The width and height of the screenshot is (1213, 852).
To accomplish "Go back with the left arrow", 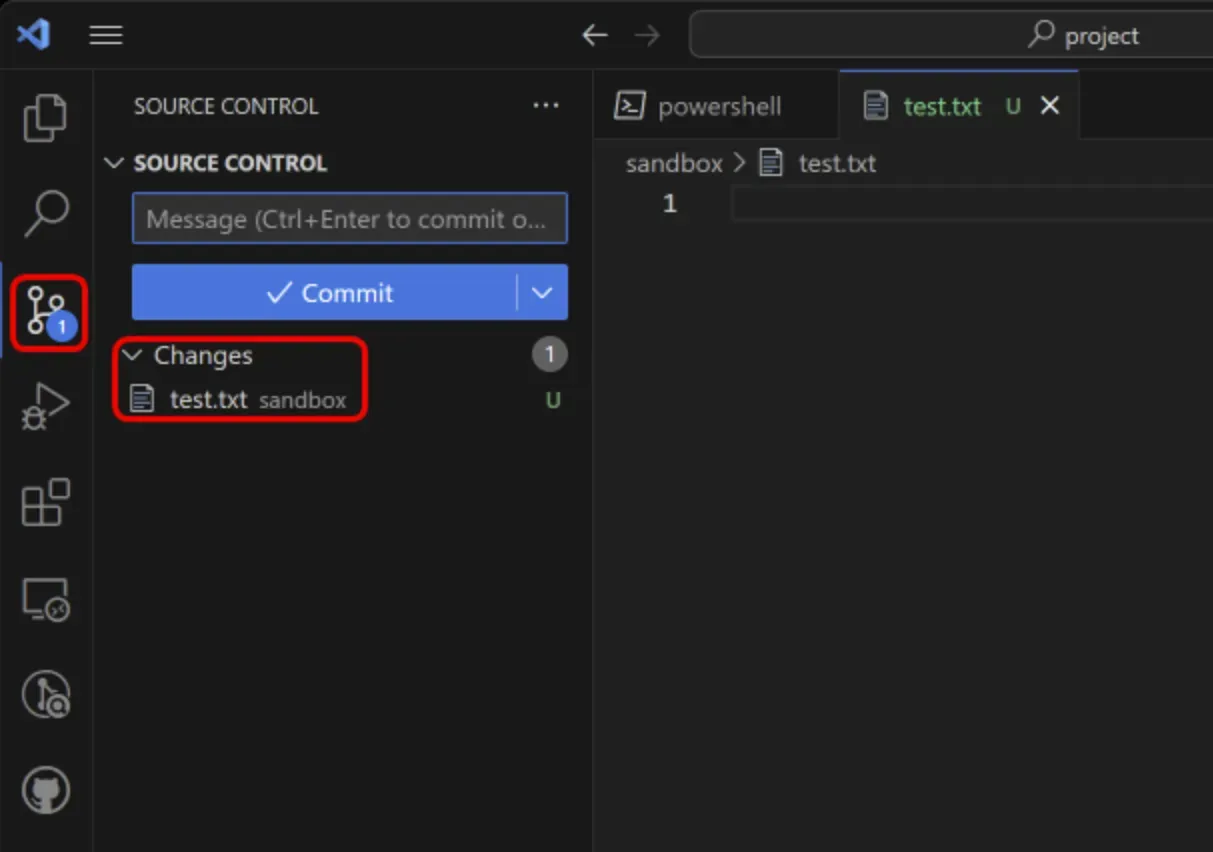I will tap(595, 36).
